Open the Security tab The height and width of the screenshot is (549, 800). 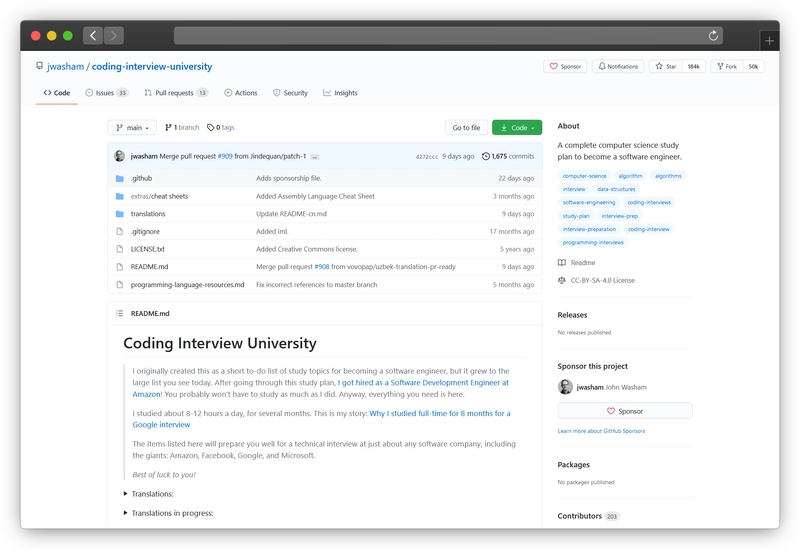point(290,93)
